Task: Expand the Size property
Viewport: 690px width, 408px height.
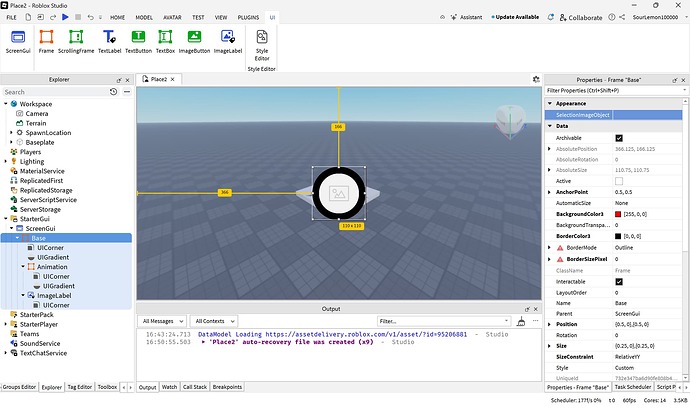Action: pyautogui.click(x=549, y=346)
